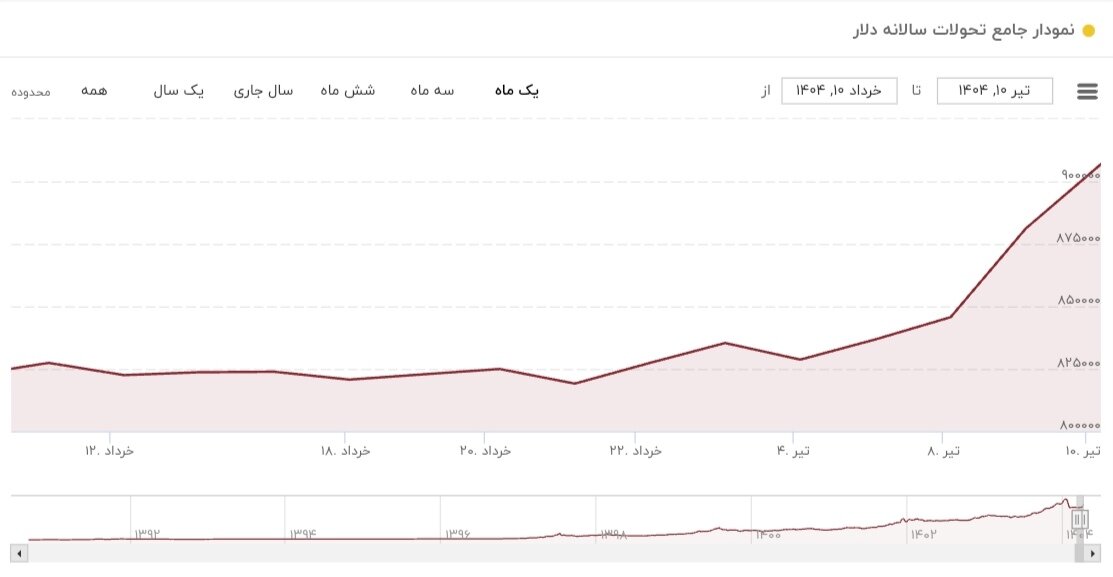Click the ۲۲ خرداد x-axis label
The width and height of the screenshot is (1113, 577).
635,451
